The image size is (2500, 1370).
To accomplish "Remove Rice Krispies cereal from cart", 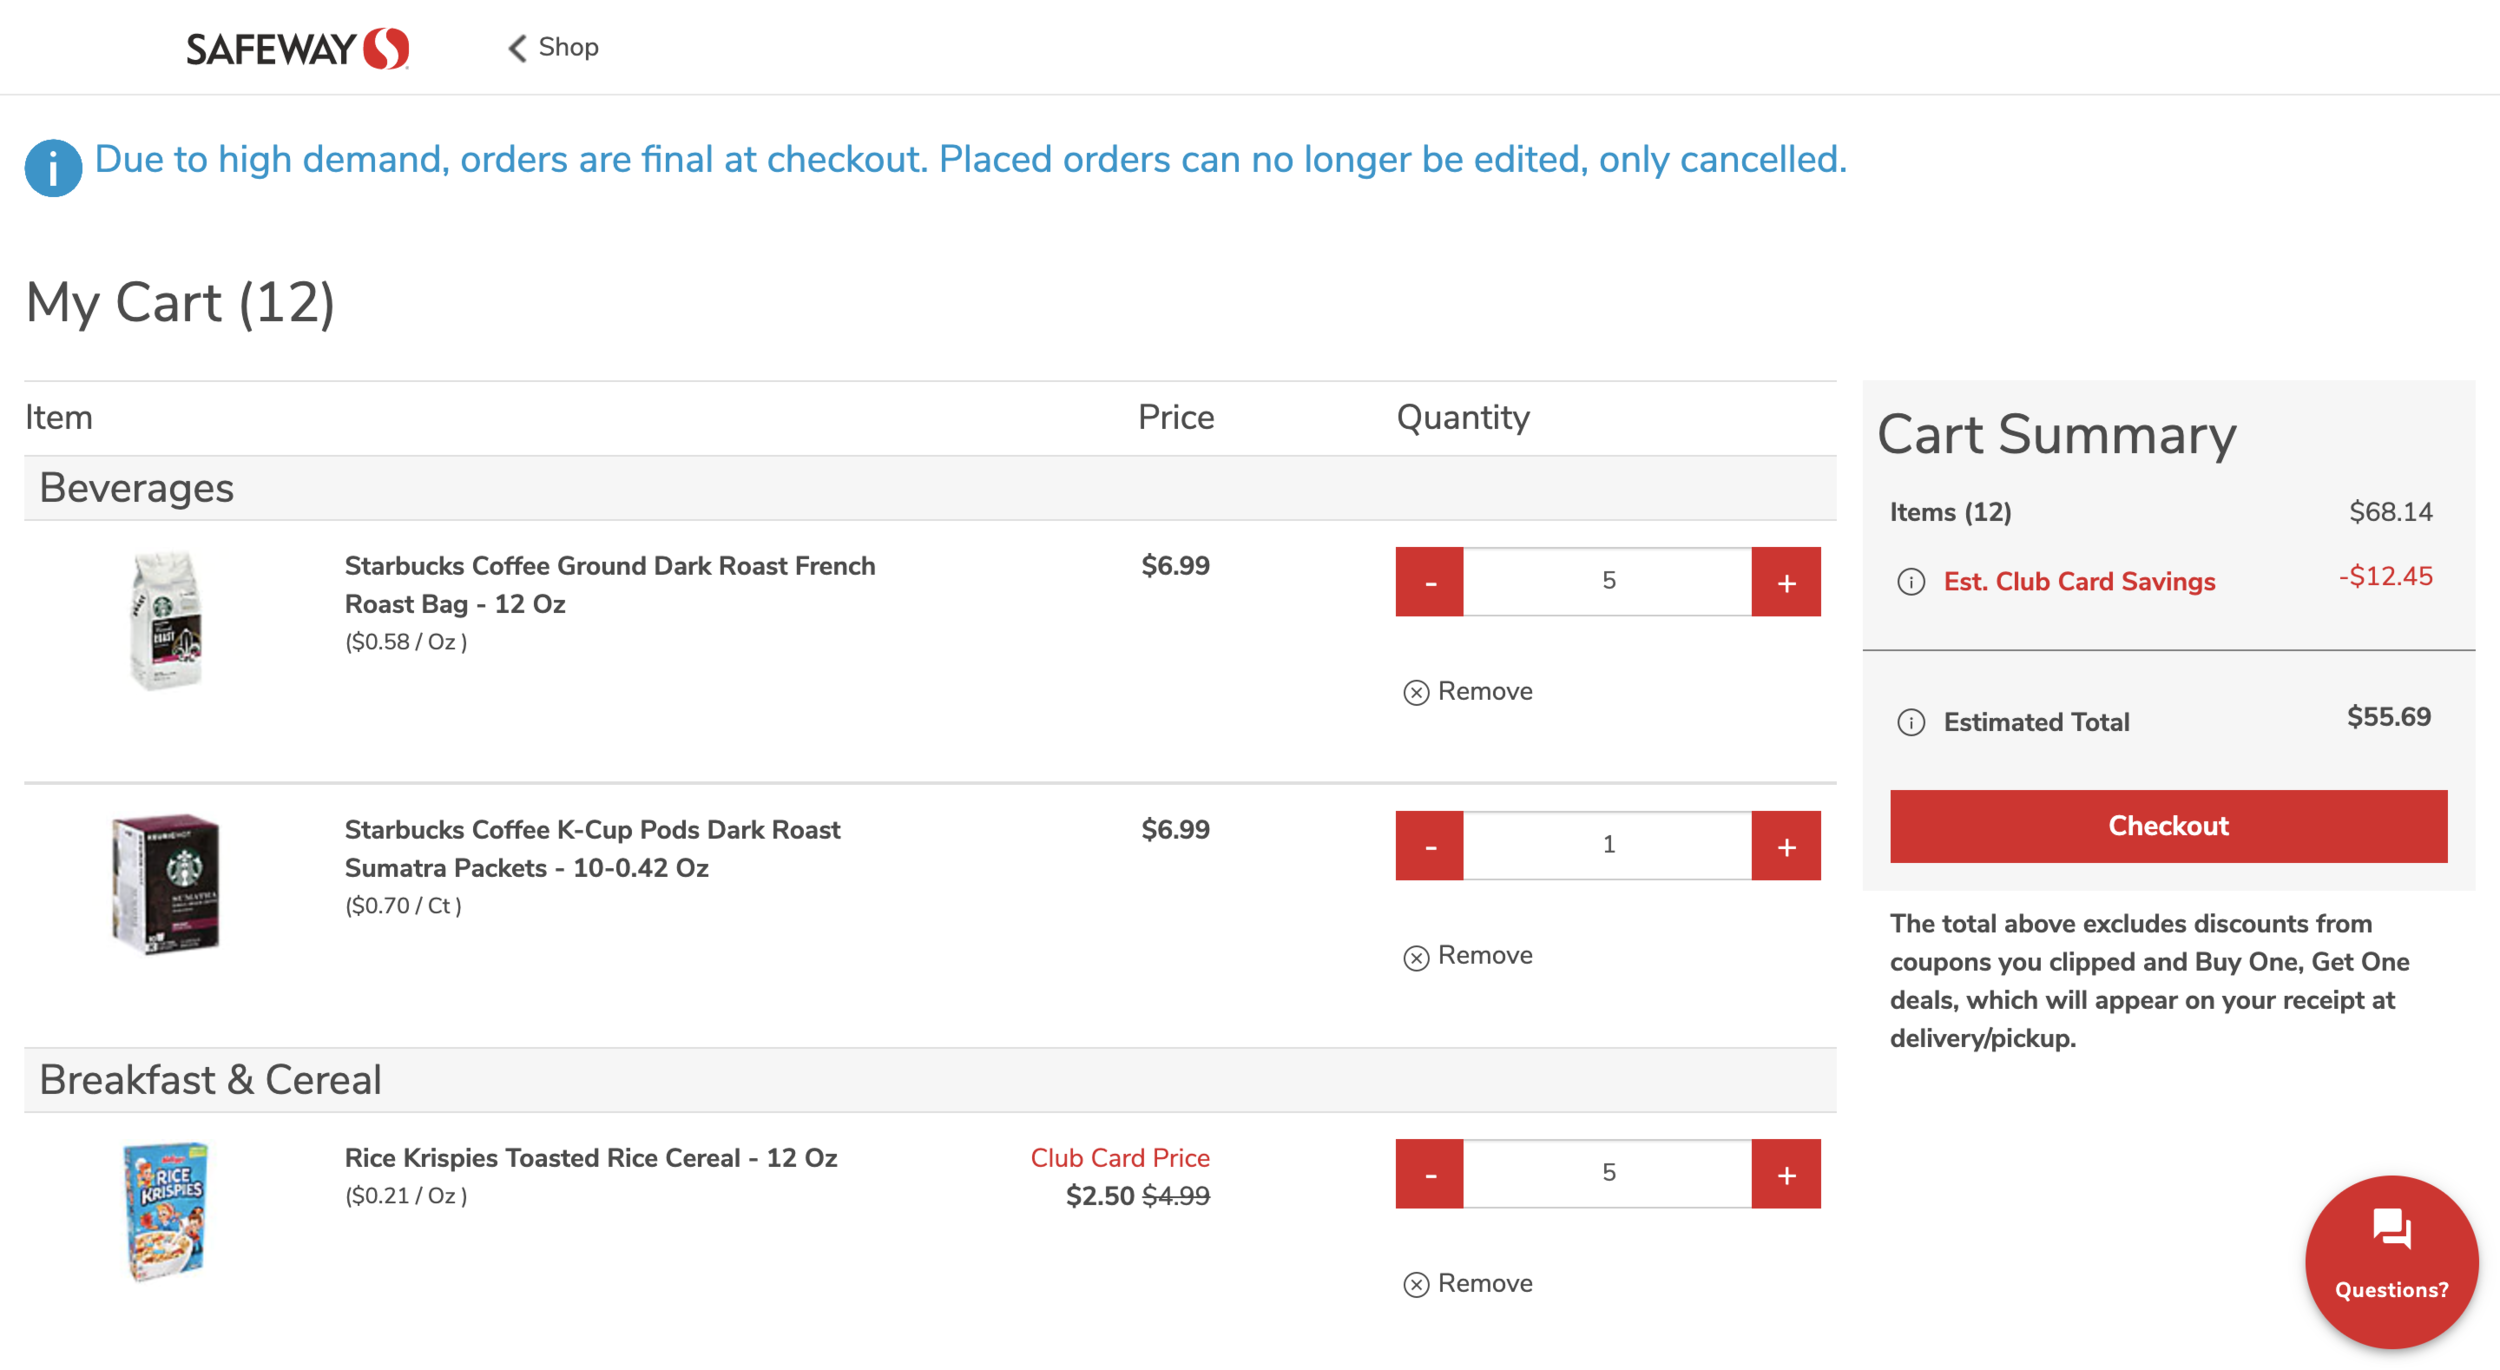I will pos(1468,1284).
